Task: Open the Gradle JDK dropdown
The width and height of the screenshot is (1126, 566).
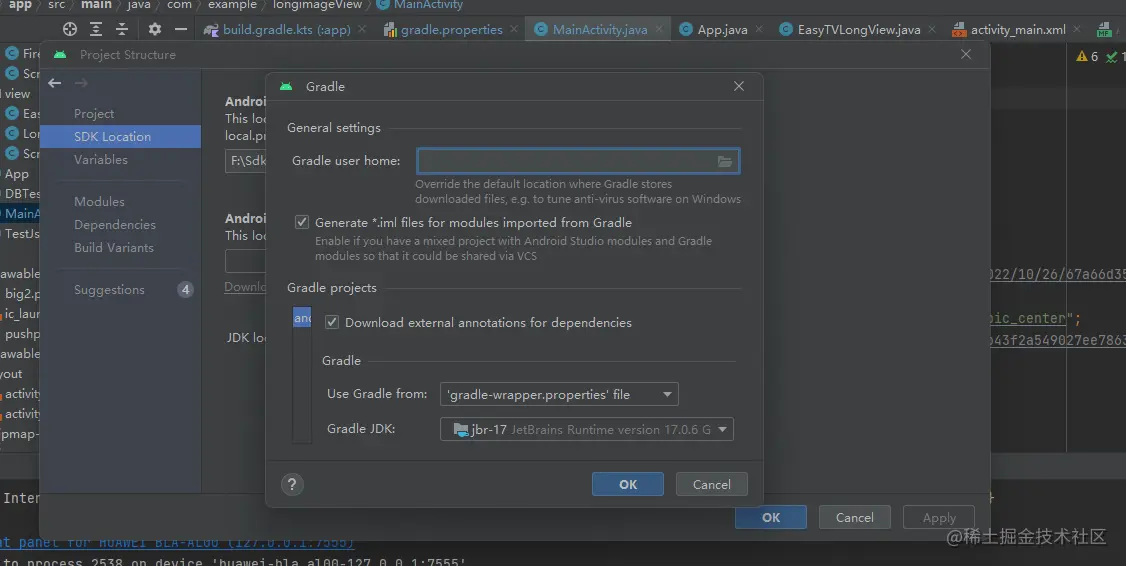Action: [x=587, y=430]
